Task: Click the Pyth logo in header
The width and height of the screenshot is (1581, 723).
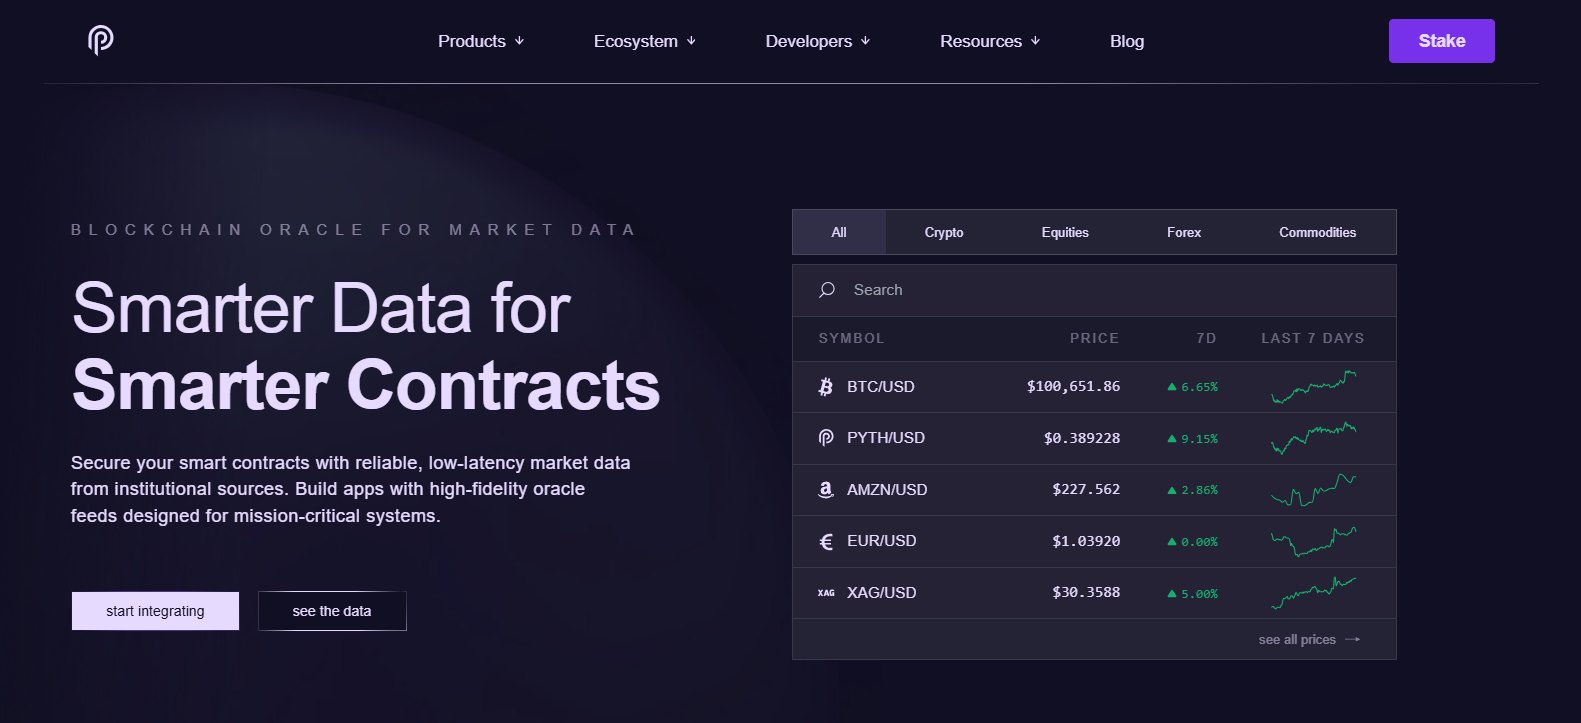Action: (100, 40)
